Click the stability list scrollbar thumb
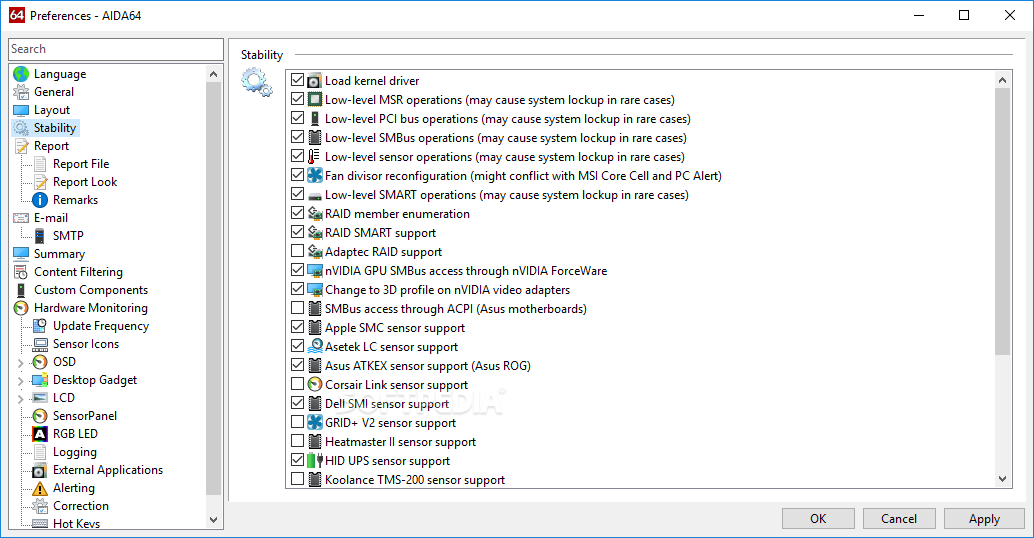The width and height of the screenshot is (1034, 538). 1002,222
